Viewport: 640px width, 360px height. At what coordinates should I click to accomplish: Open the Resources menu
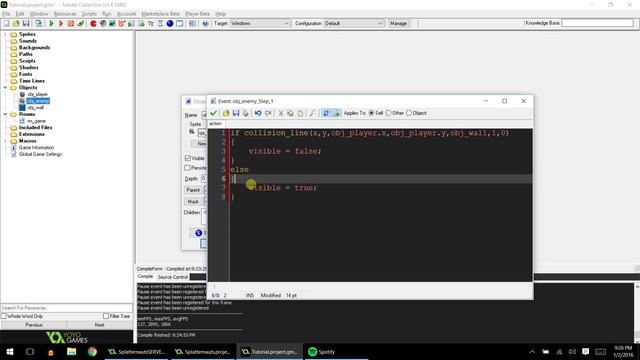[x=65, y=13]
